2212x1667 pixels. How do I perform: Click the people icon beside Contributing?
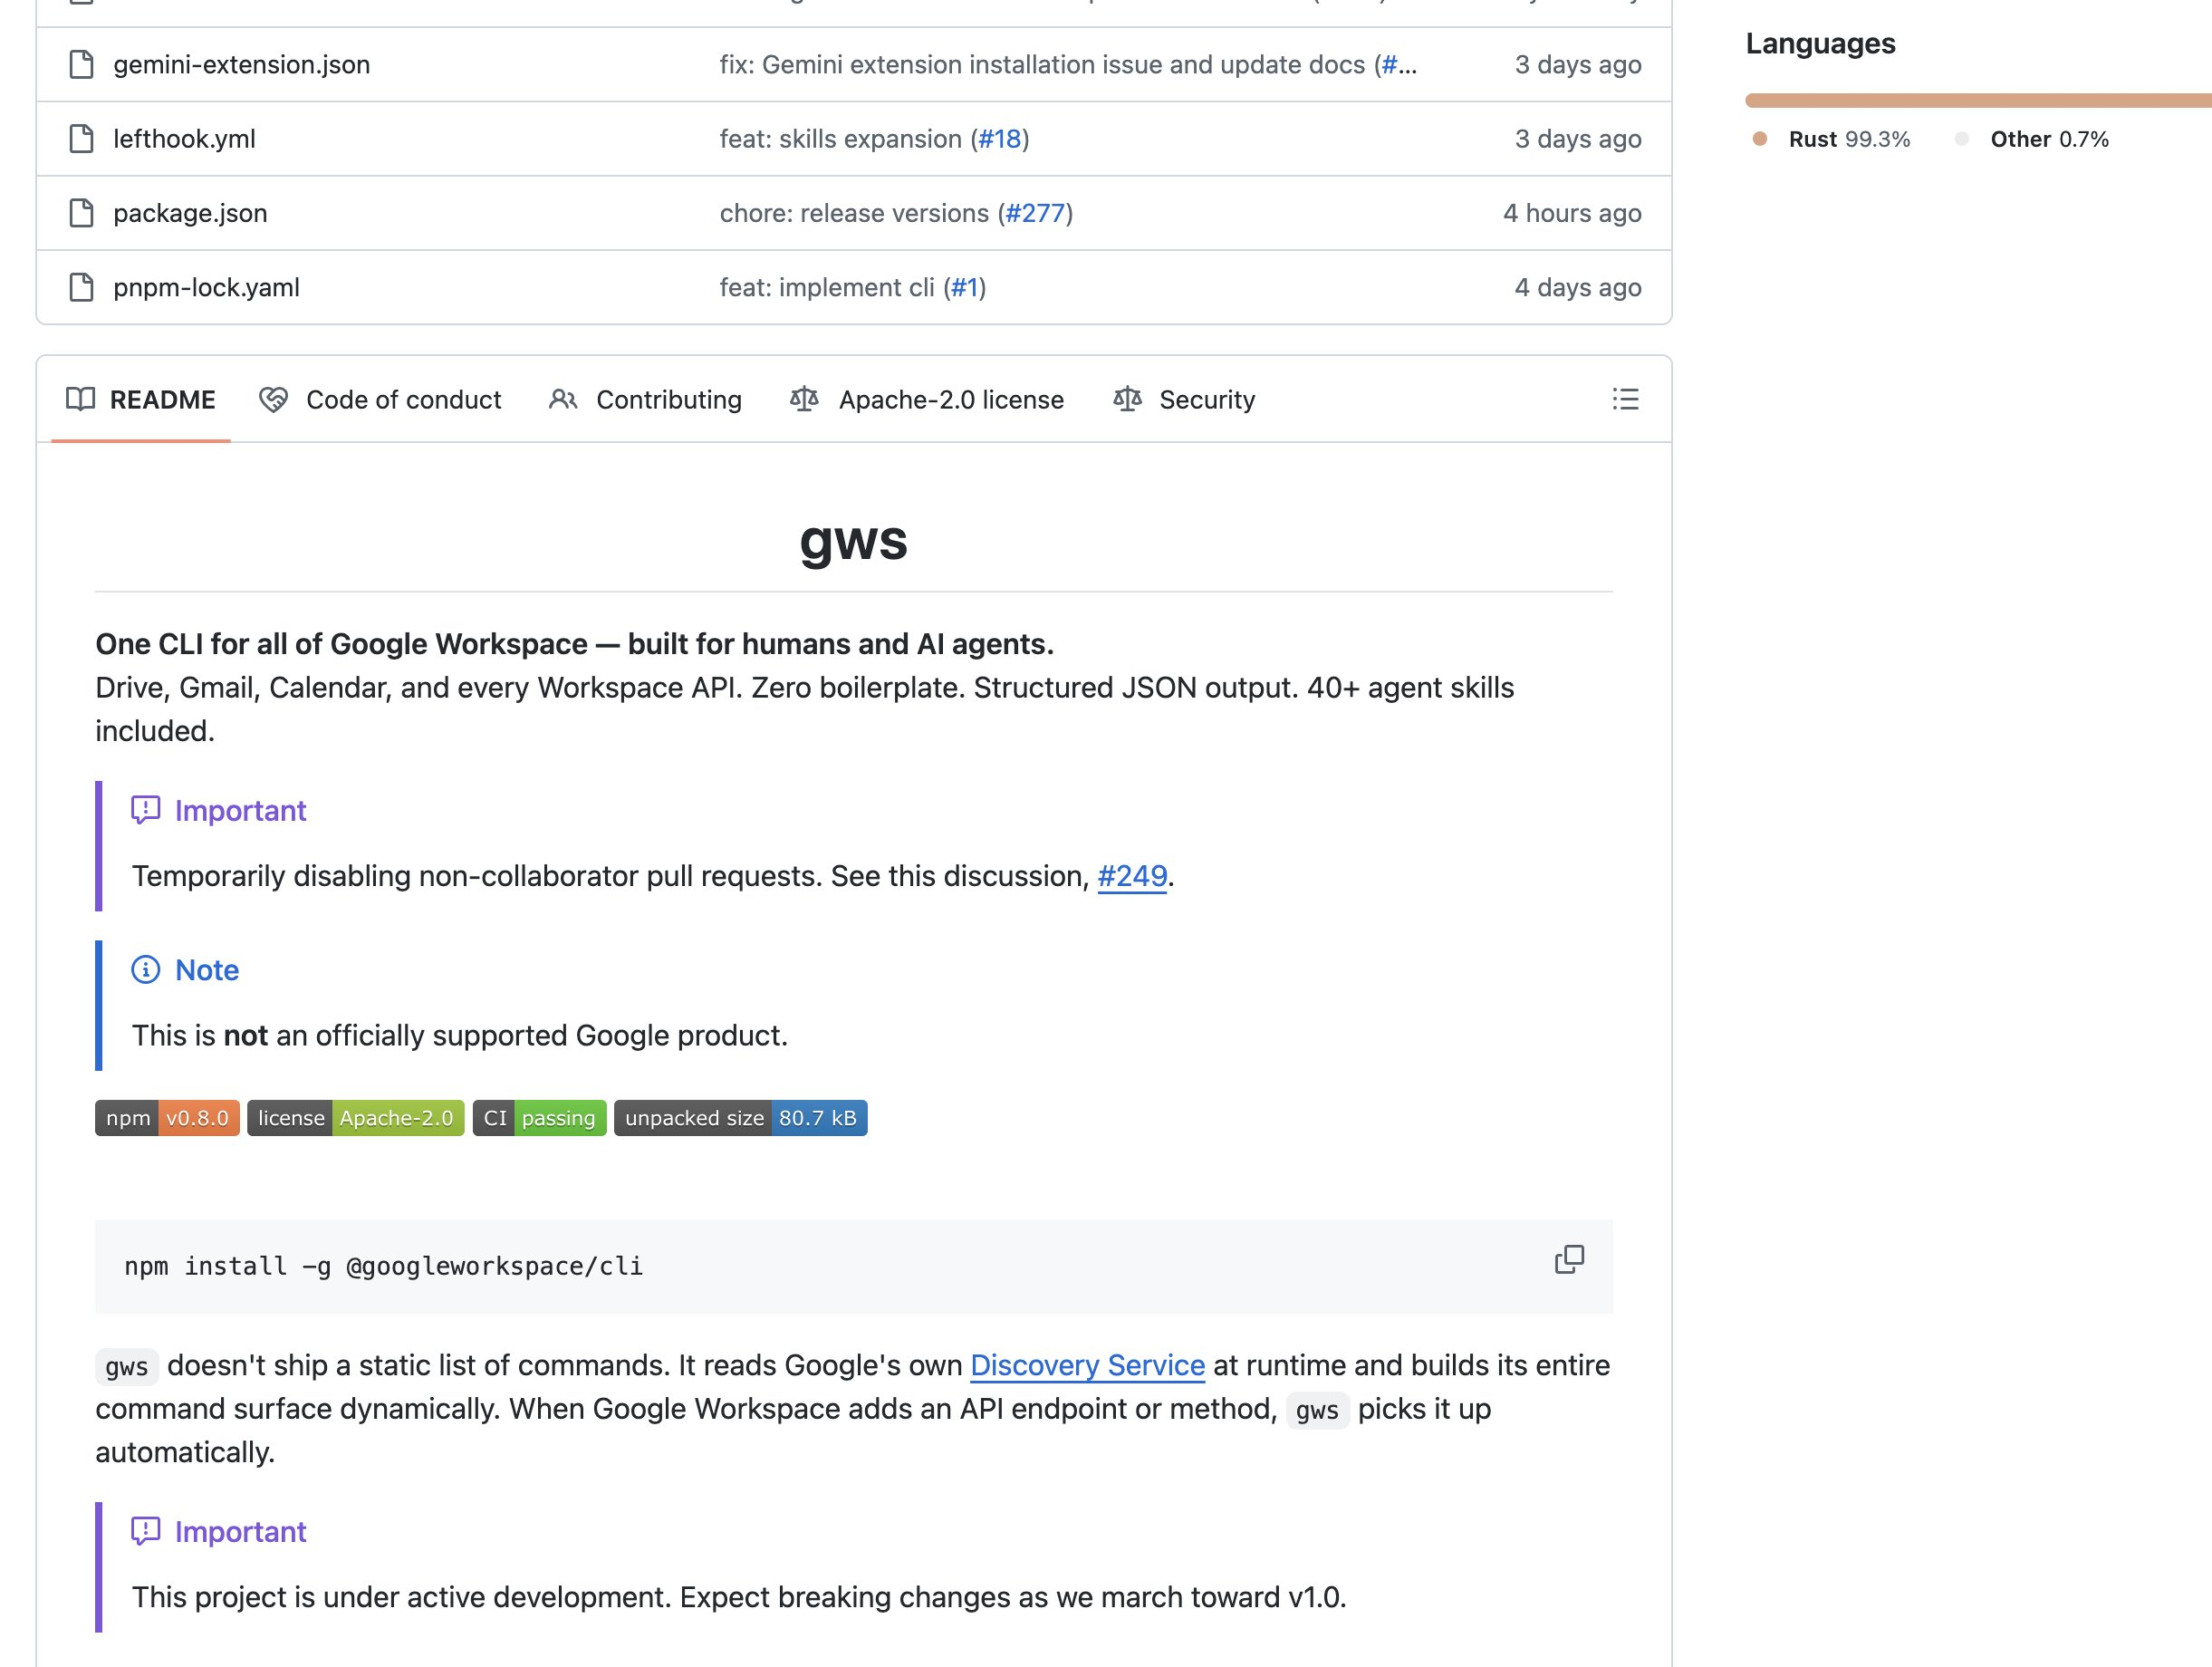point(563,399)
